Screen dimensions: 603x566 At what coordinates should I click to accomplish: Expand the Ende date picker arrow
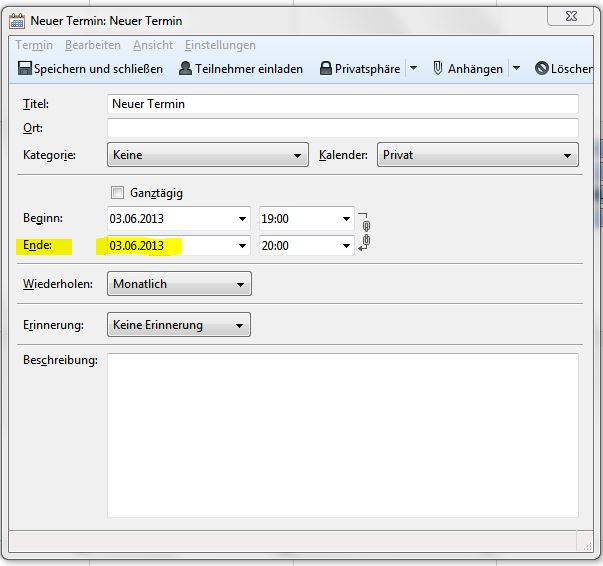click(x=242, y=246)
